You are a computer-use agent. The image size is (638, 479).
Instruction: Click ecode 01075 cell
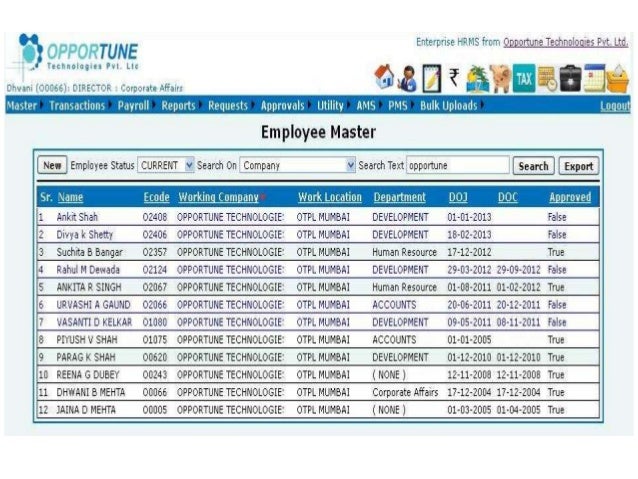point(155,340)
